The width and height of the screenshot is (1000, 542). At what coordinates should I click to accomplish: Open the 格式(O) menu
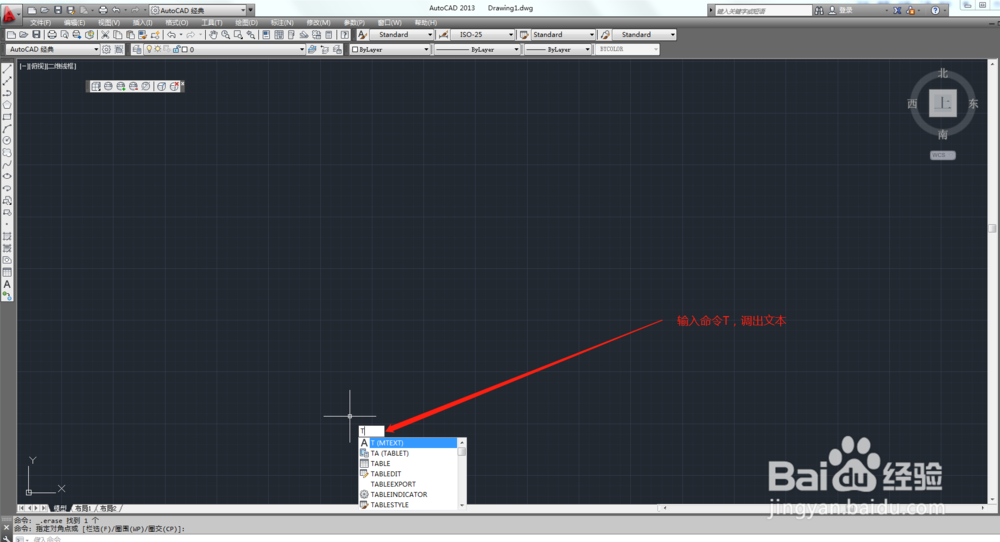177,23
